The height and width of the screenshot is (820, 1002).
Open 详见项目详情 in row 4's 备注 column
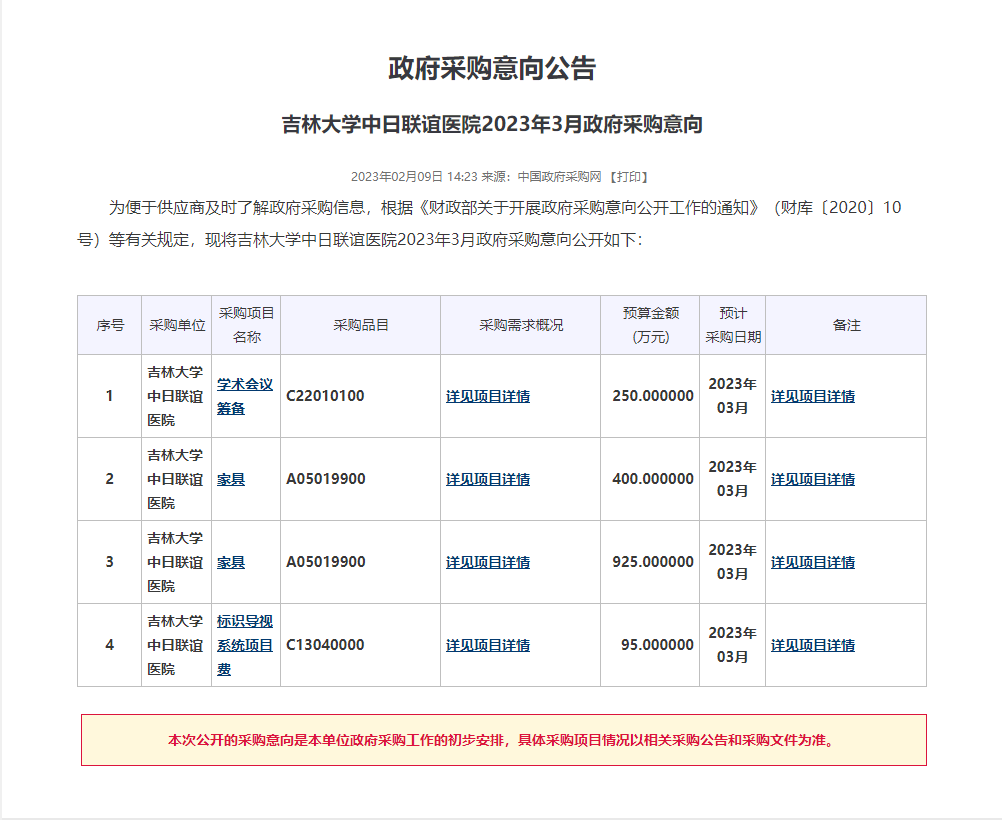(813, 646)
